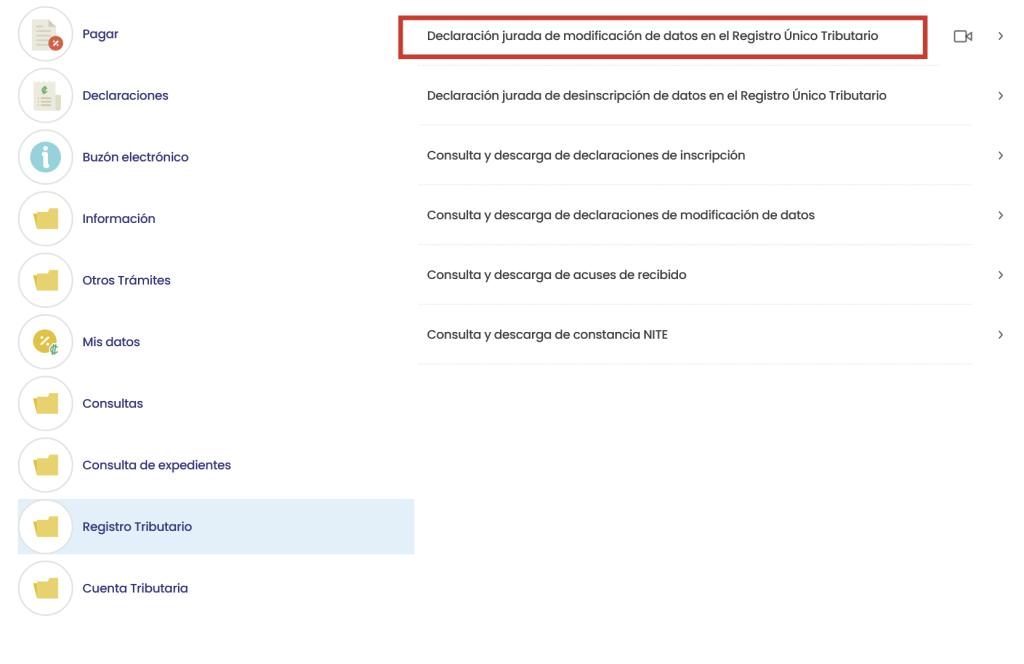The height and width of the screenshot is (664, 1024).
Task: Open Consulta y descarga de declaraciones de modificación
Action: coord(620,215)
